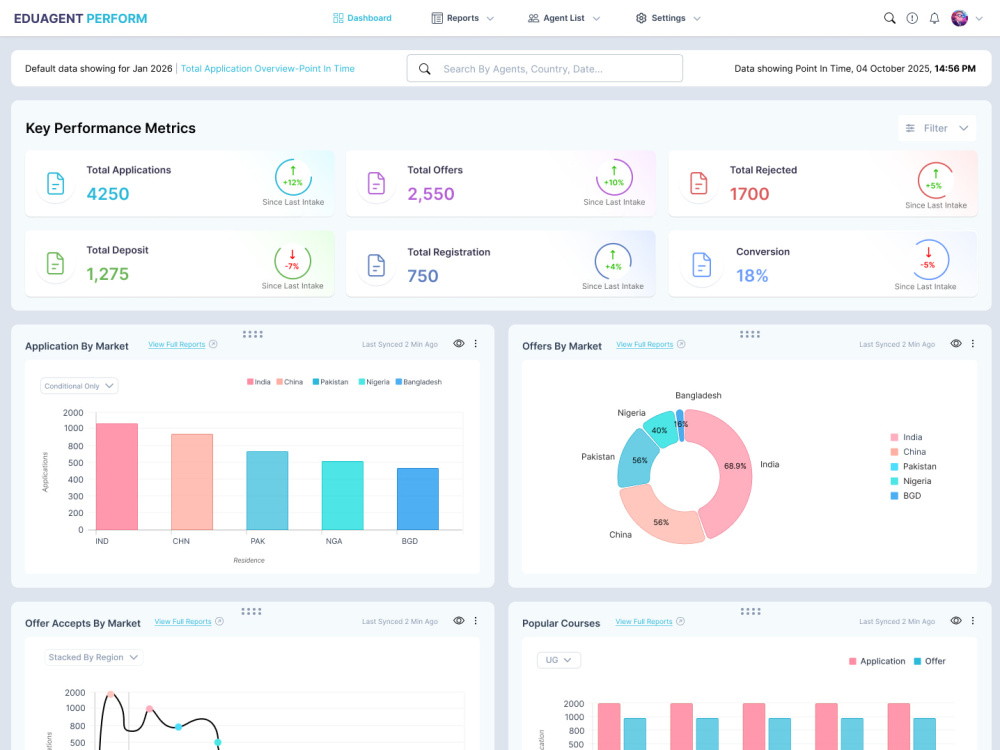Click the external arrow icon beside Offers By Market reports
Viewport: 1000px width, 750px height.
[x=681, y=344]
